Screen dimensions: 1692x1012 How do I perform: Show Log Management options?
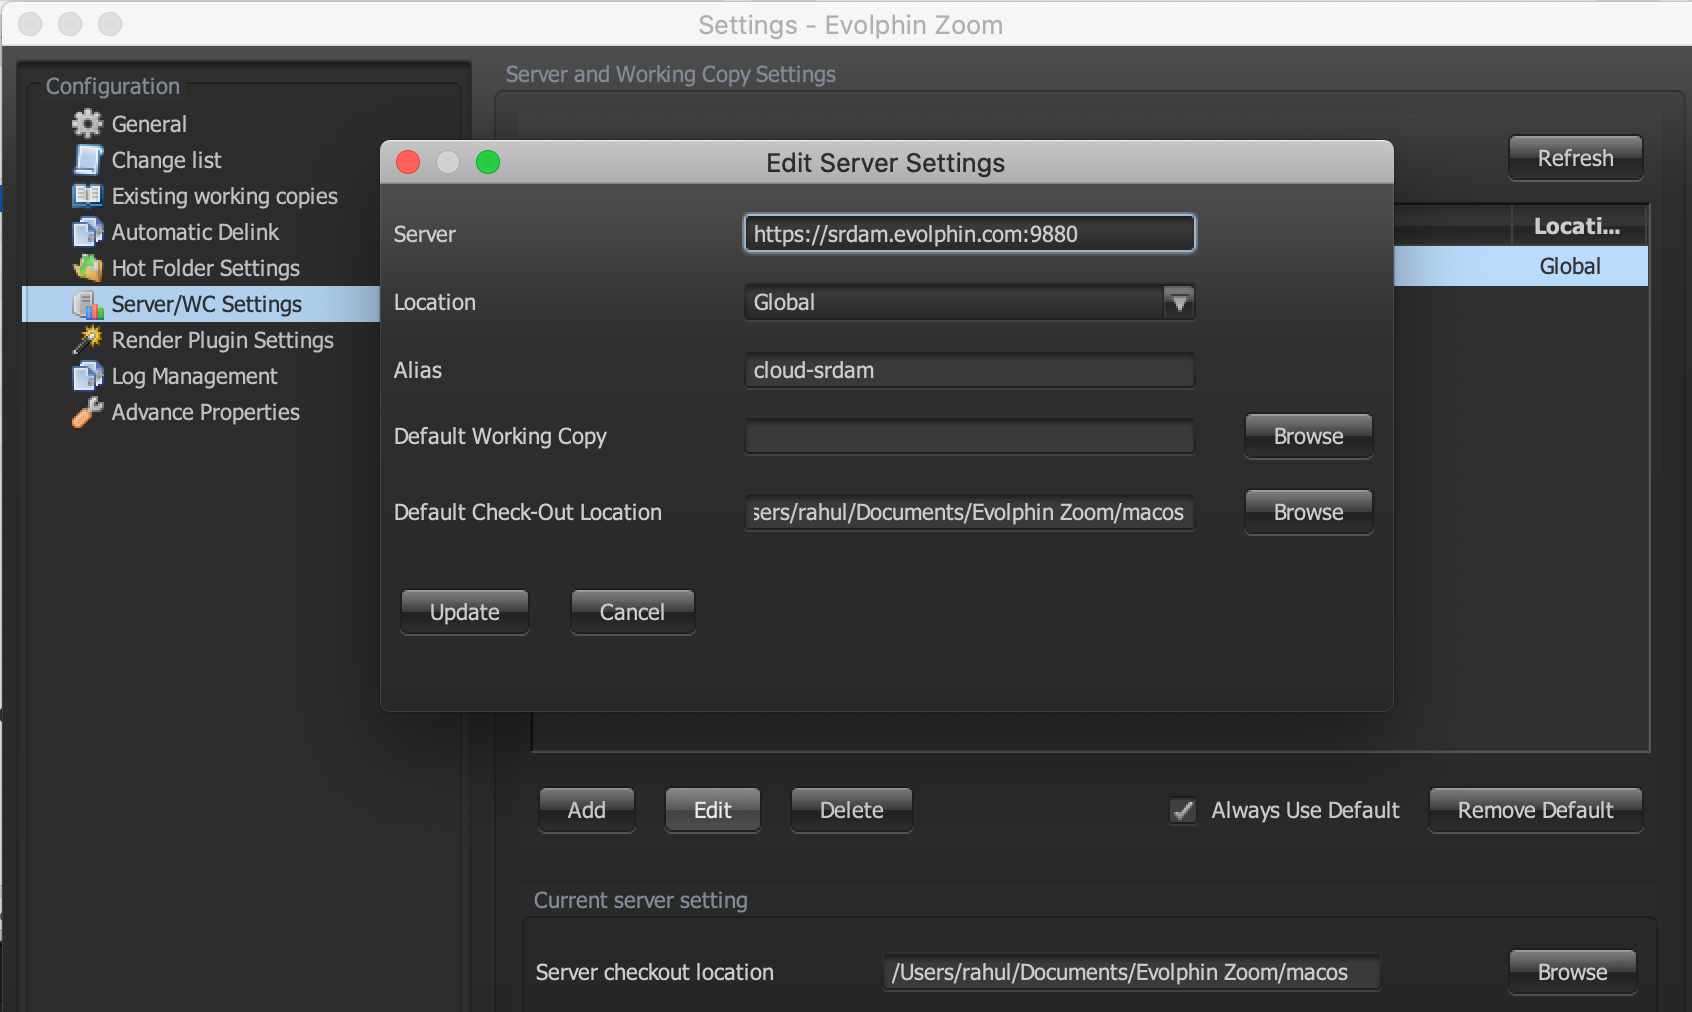coord(194,376)
